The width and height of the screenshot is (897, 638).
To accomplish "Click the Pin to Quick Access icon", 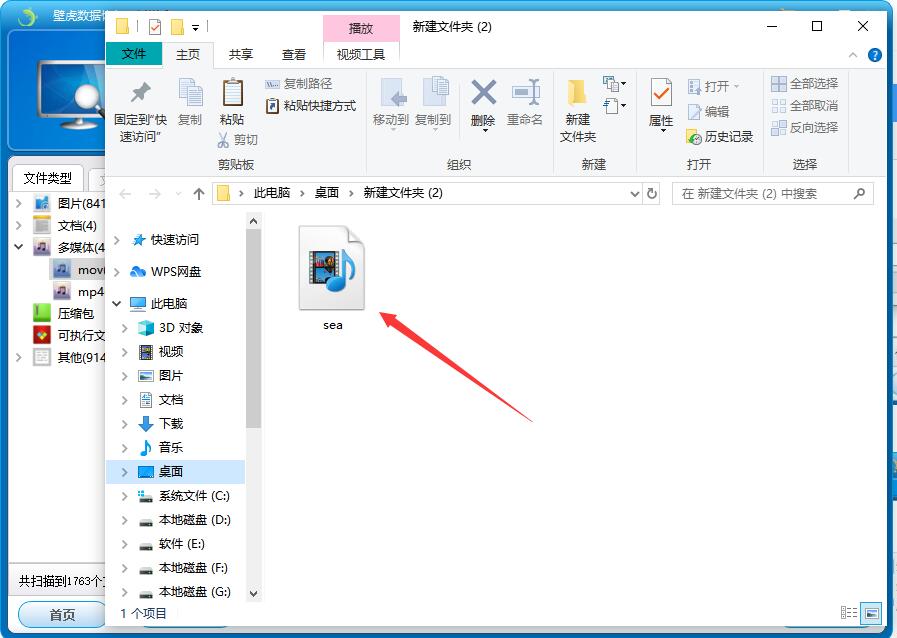I will click(x=140, y=95).
